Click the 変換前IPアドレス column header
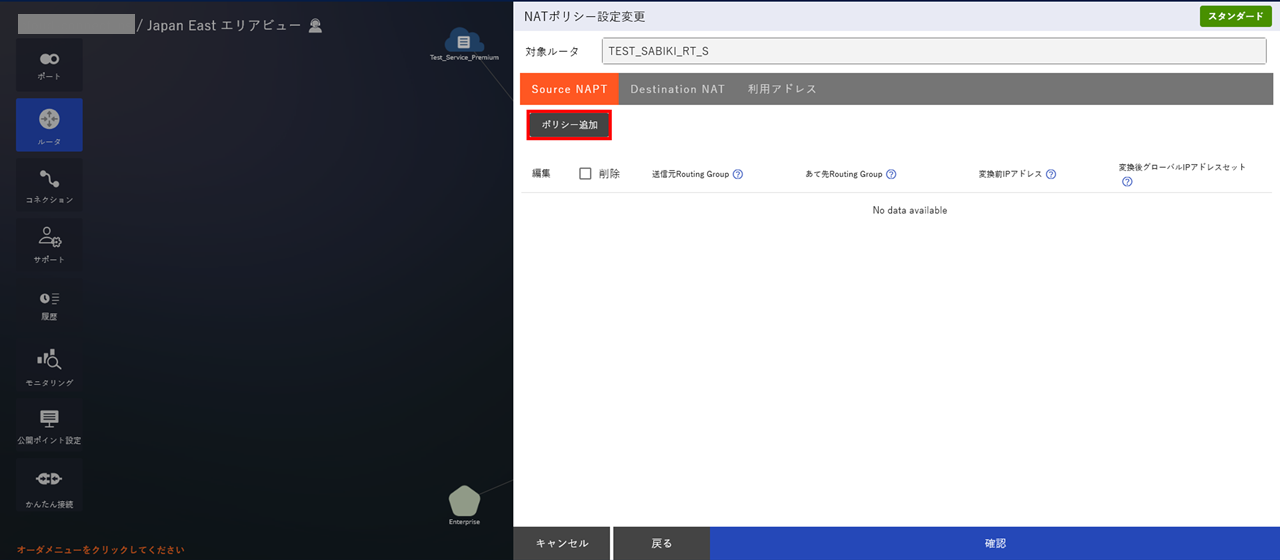Viewport: 1280px width, 560px height. [1010, 174]
